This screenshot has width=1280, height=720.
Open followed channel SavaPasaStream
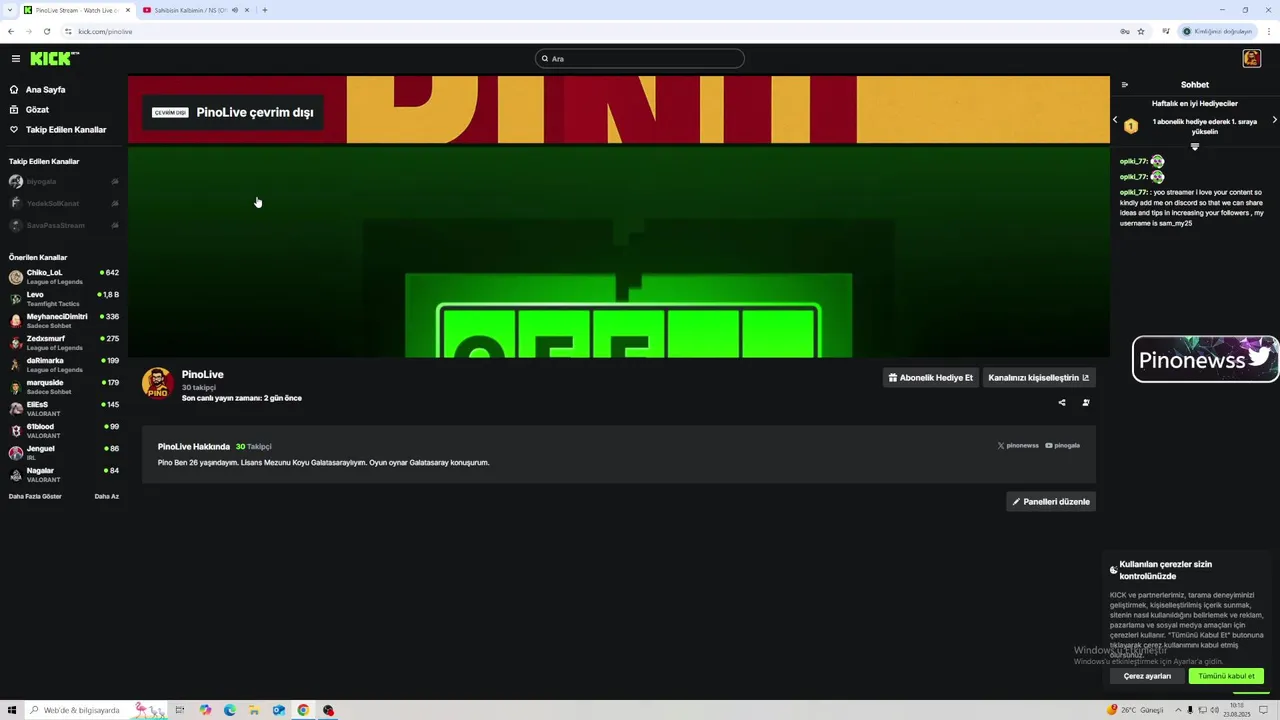pos(64,226)
